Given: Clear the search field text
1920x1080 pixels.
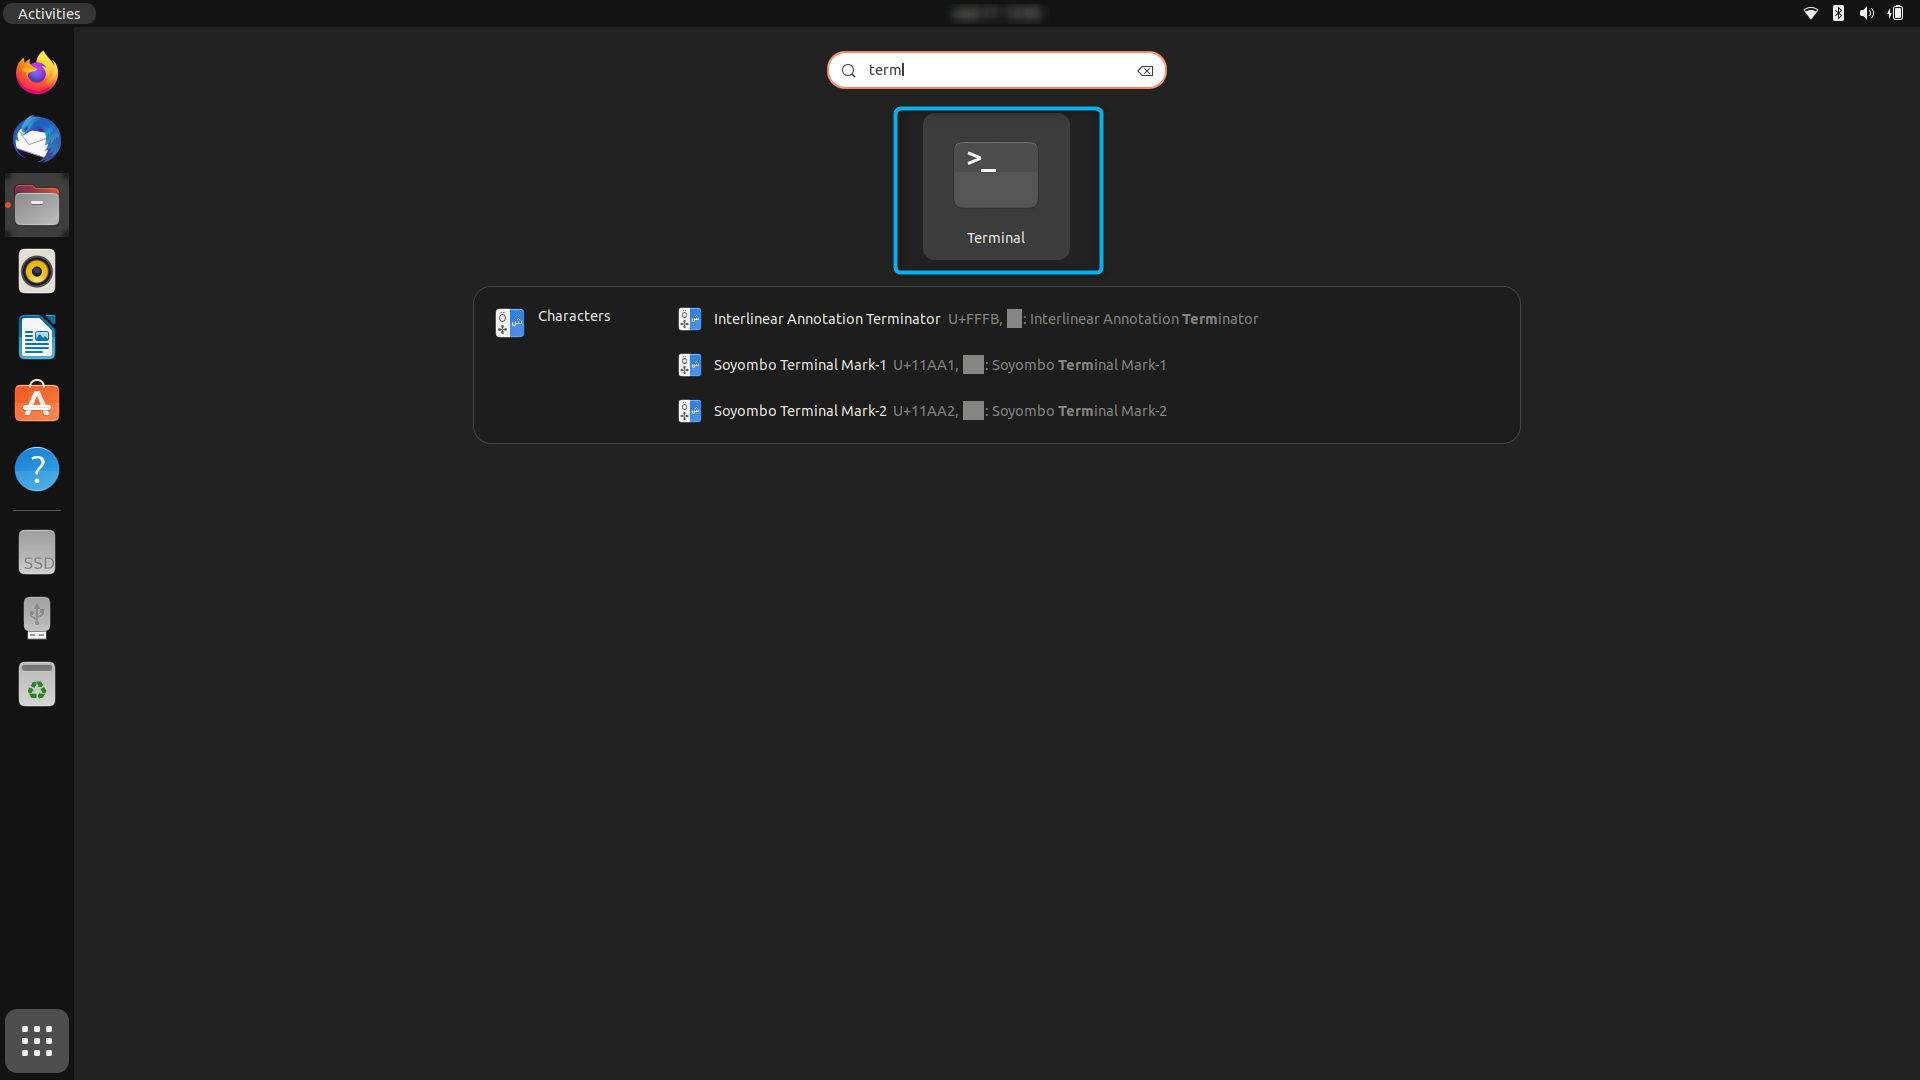Looking at the screenshot, I should (1145, 71).
